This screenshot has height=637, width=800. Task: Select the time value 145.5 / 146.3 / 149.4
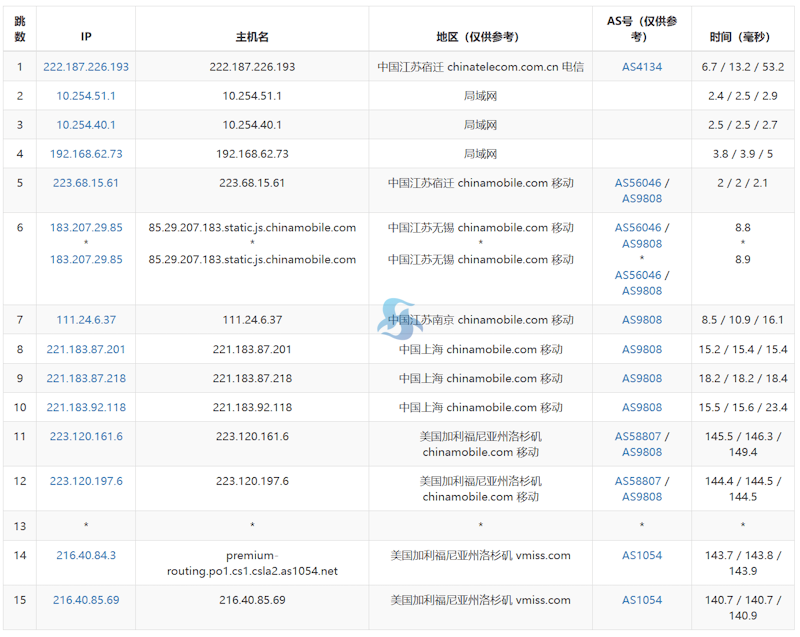click(743, 444)
